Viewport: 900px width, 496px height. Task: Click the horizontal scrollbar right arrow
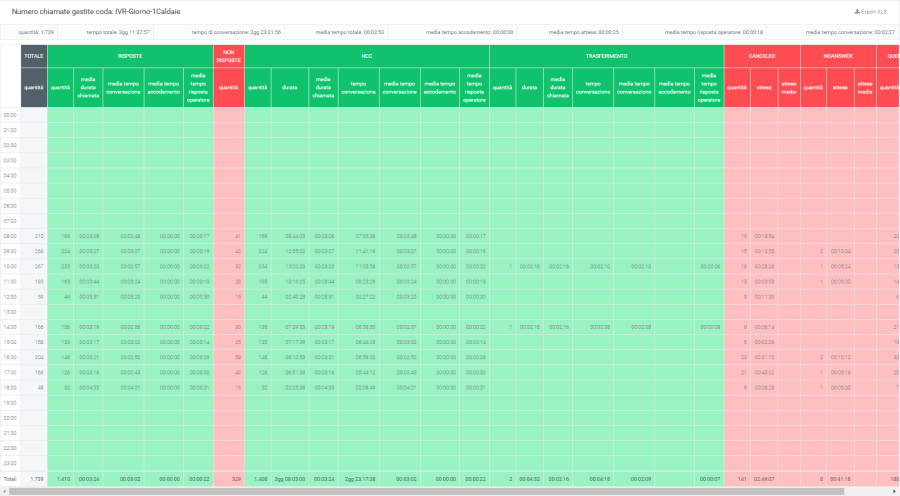tap(895, 491)
